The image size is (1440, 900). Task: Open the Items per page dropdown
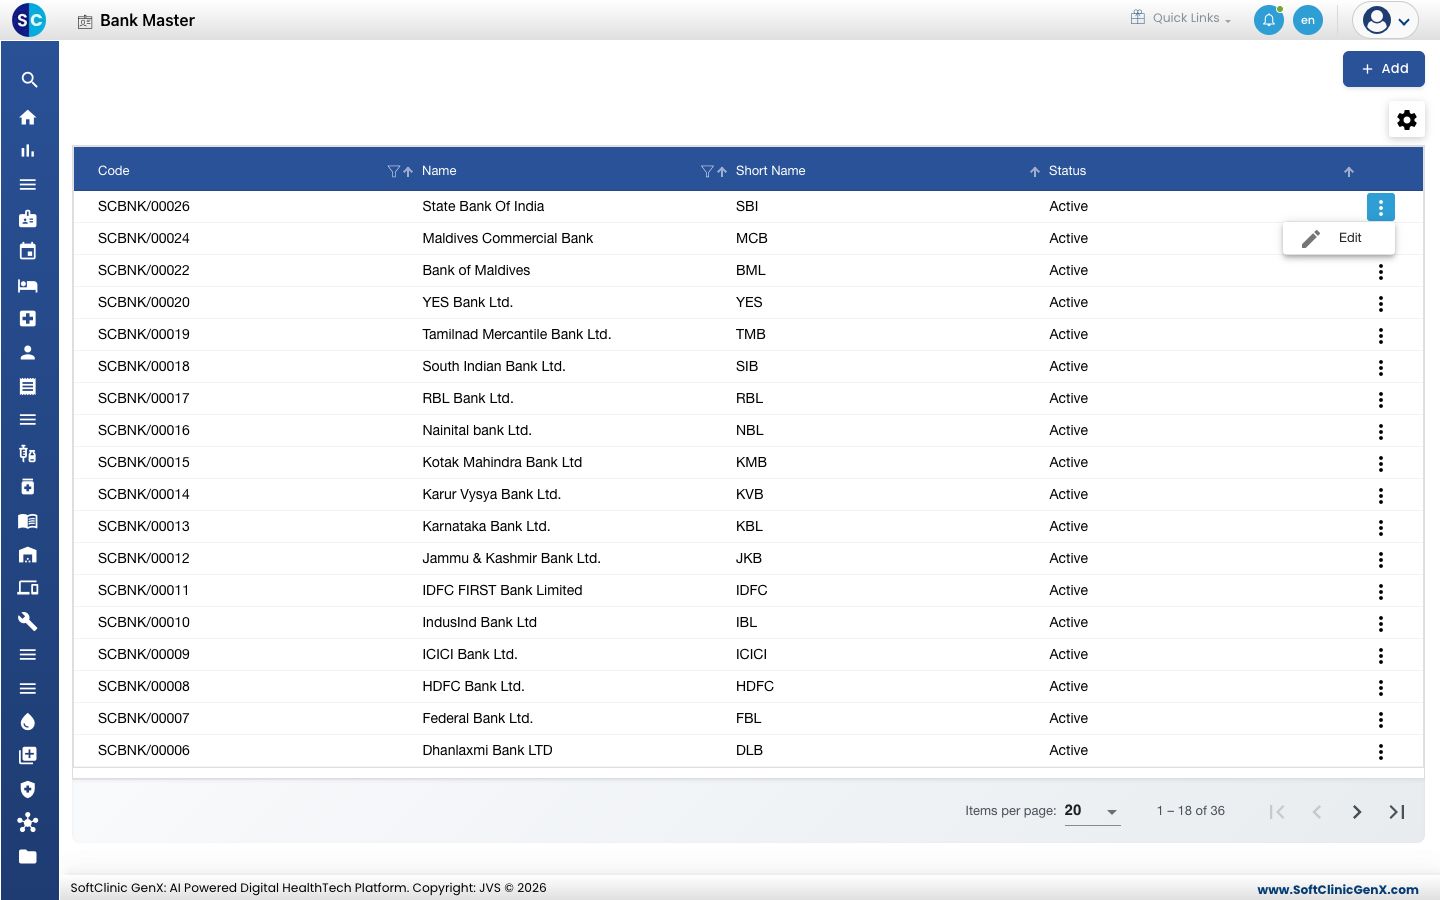point(1092,811)
